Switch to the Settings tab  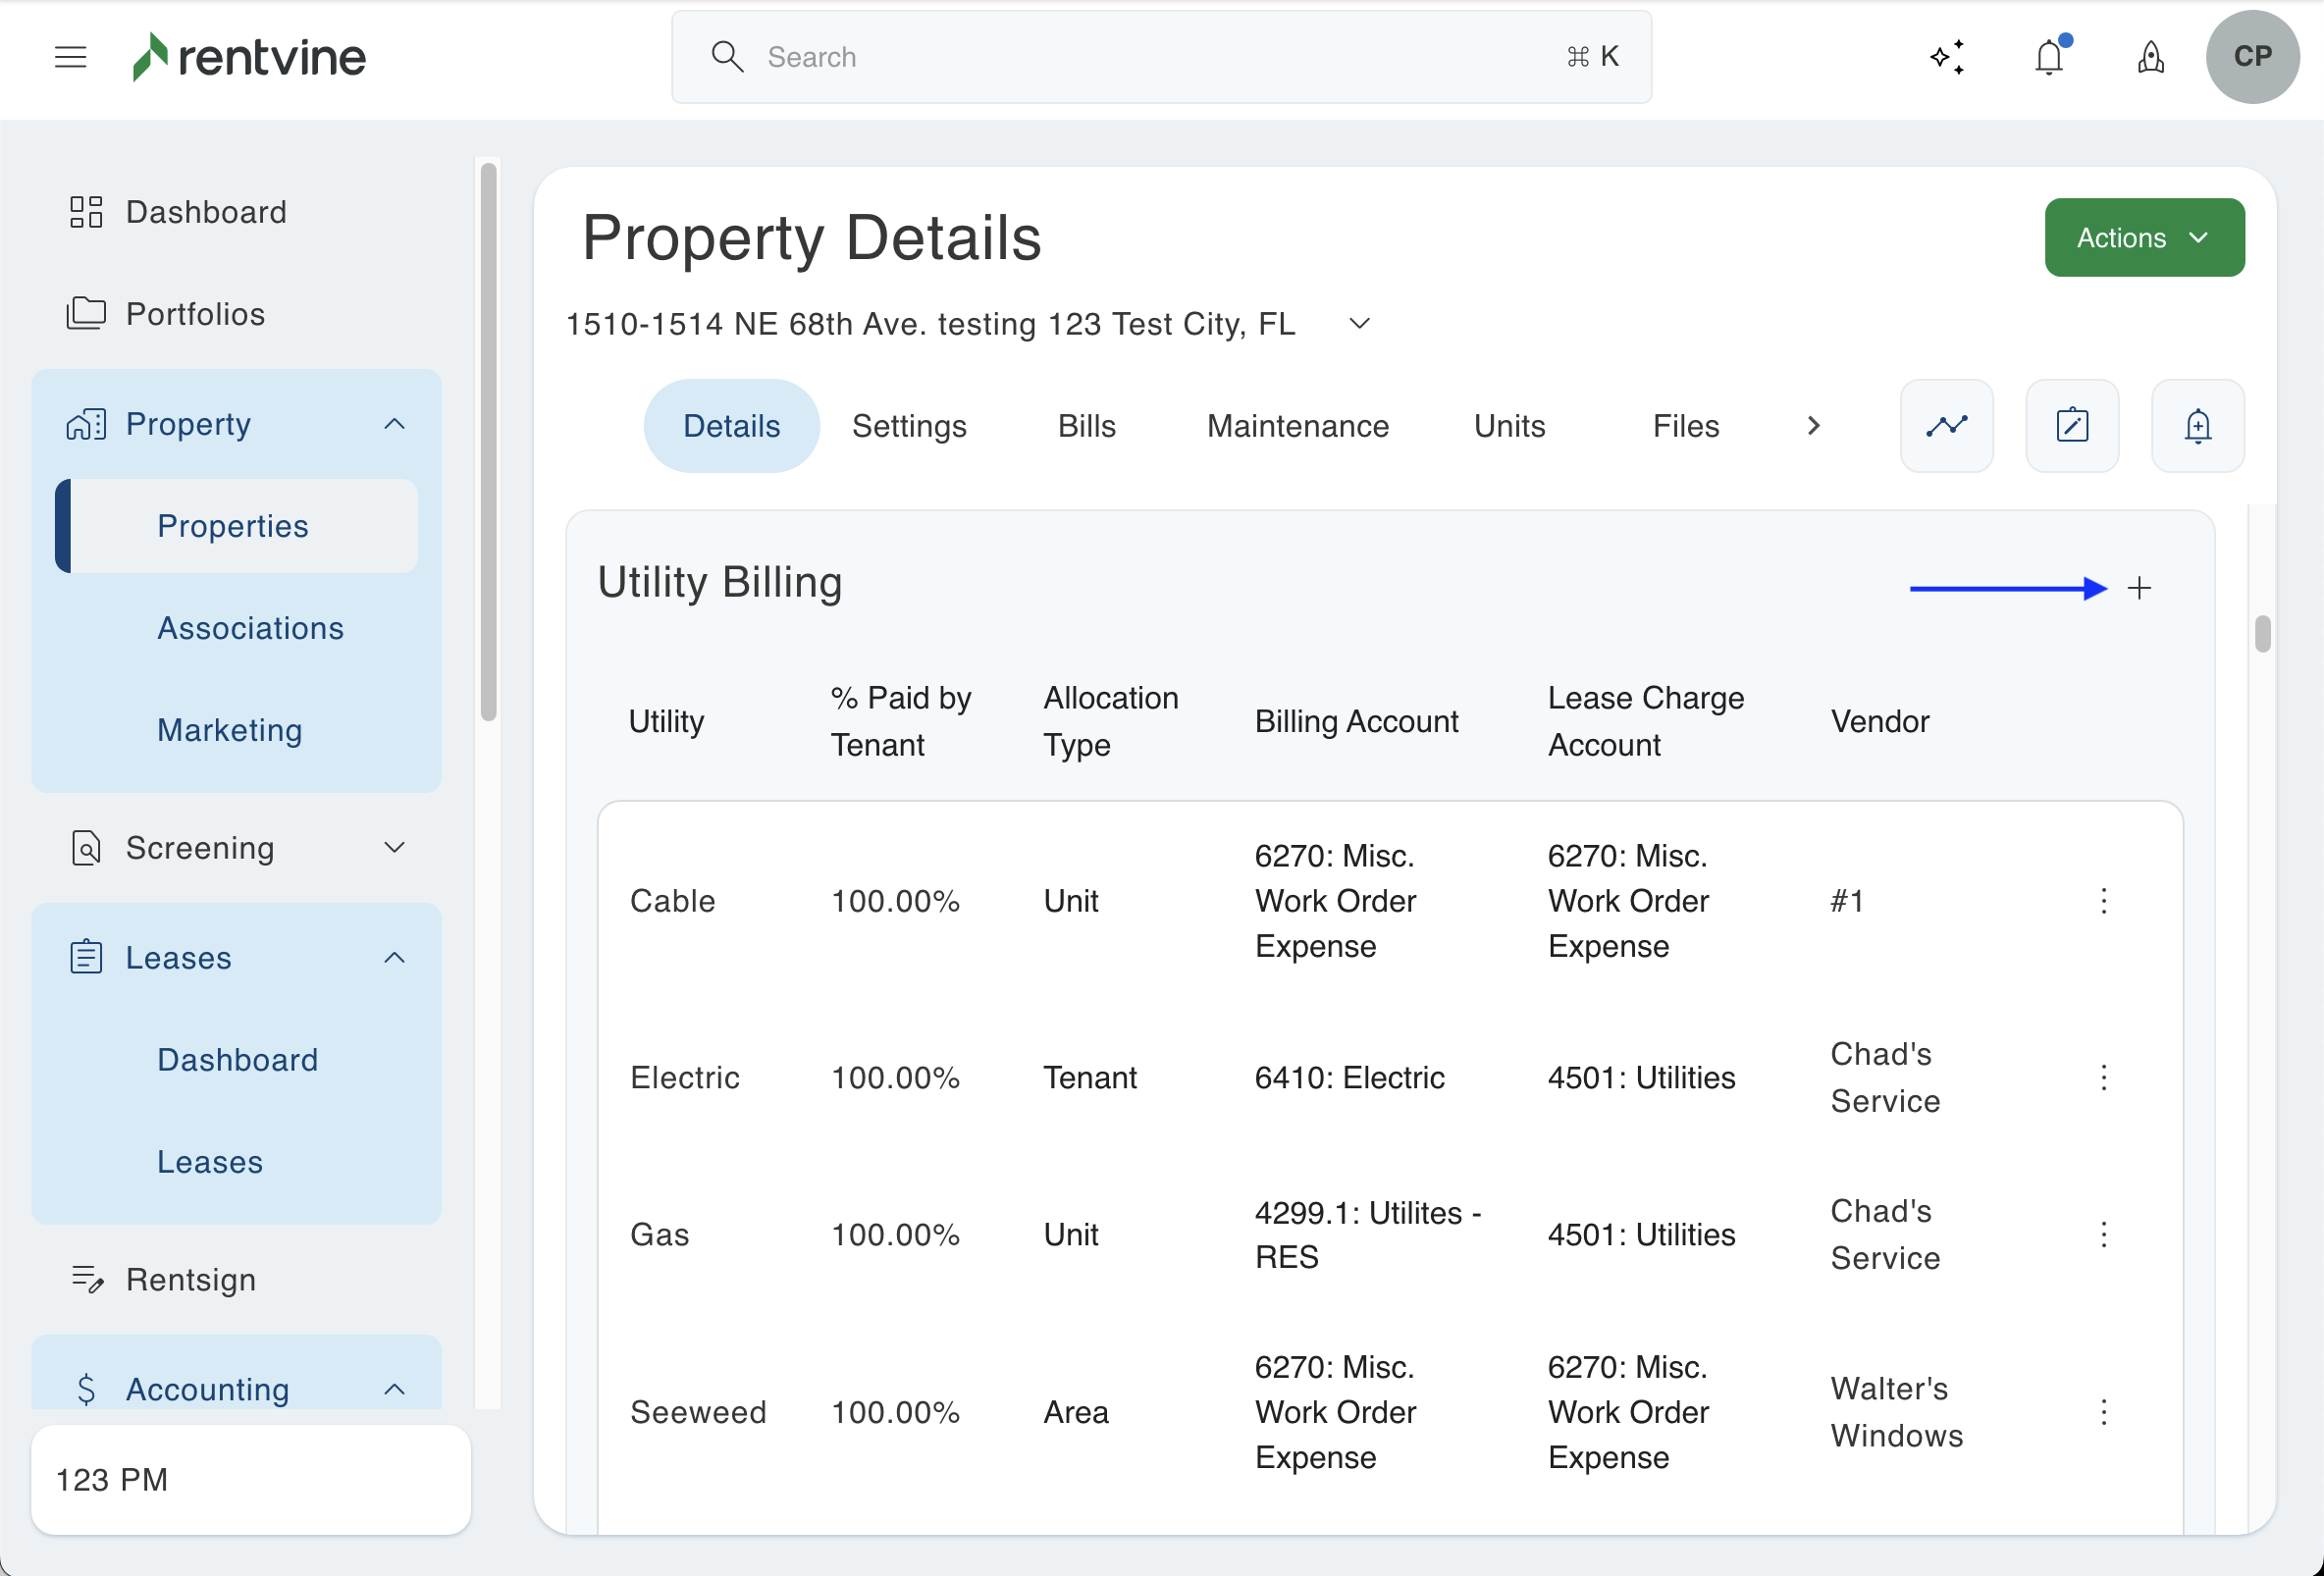click(908, 426)
